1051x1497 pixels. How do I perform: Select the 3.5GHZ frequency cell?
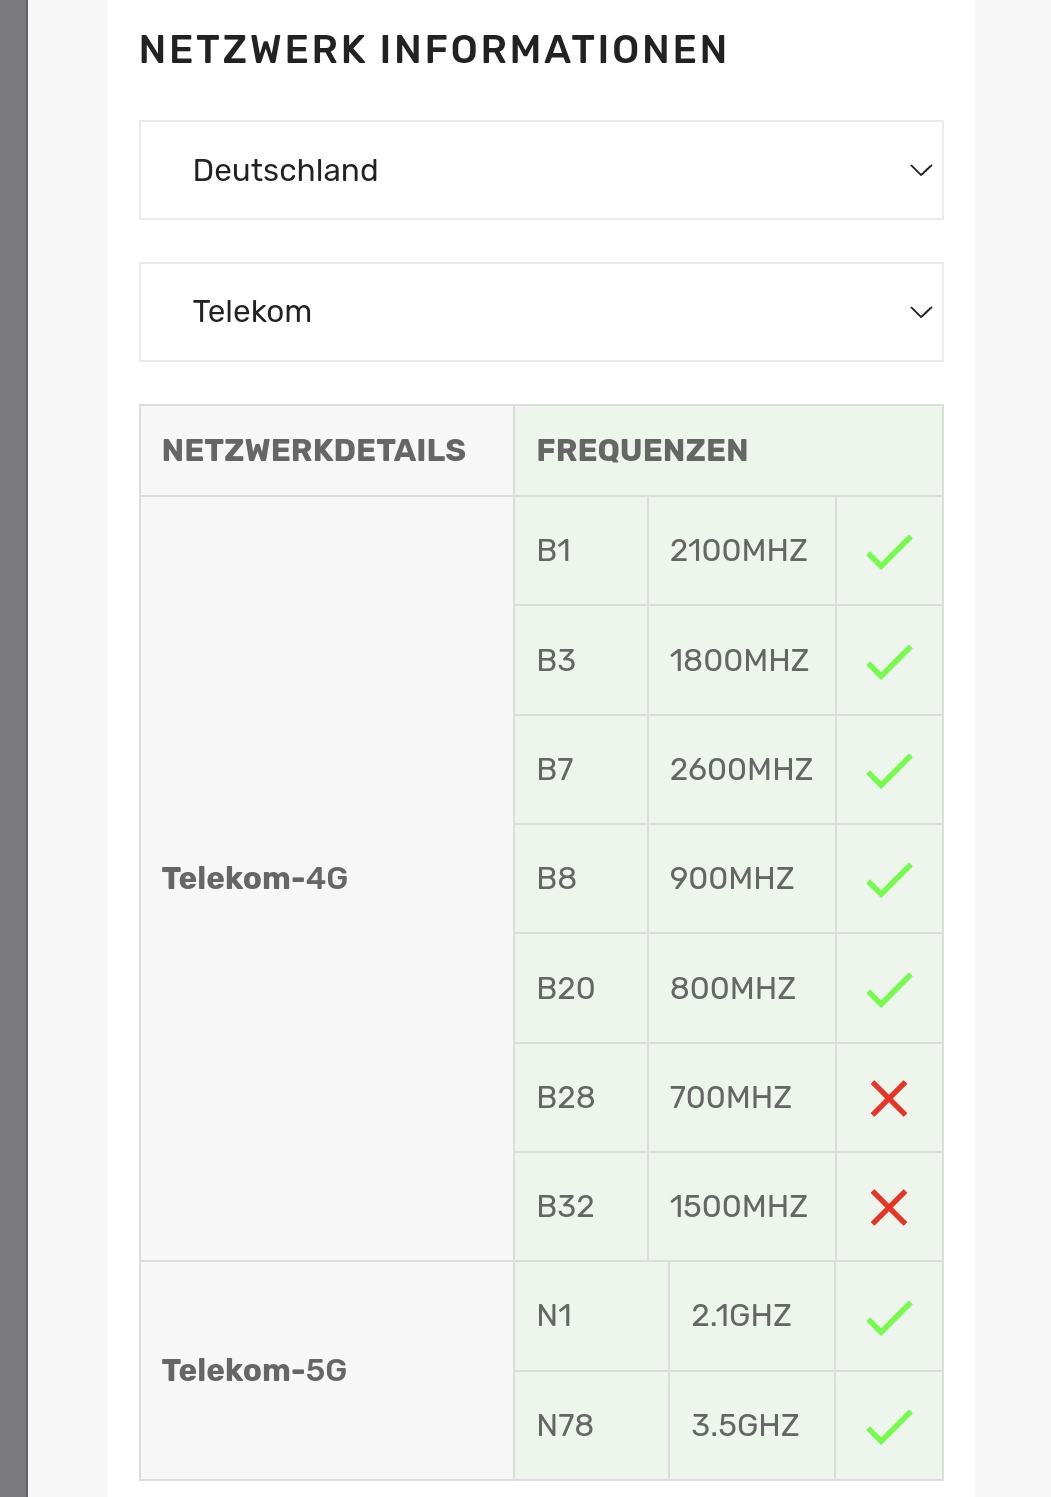click(x=752, y=1426)
